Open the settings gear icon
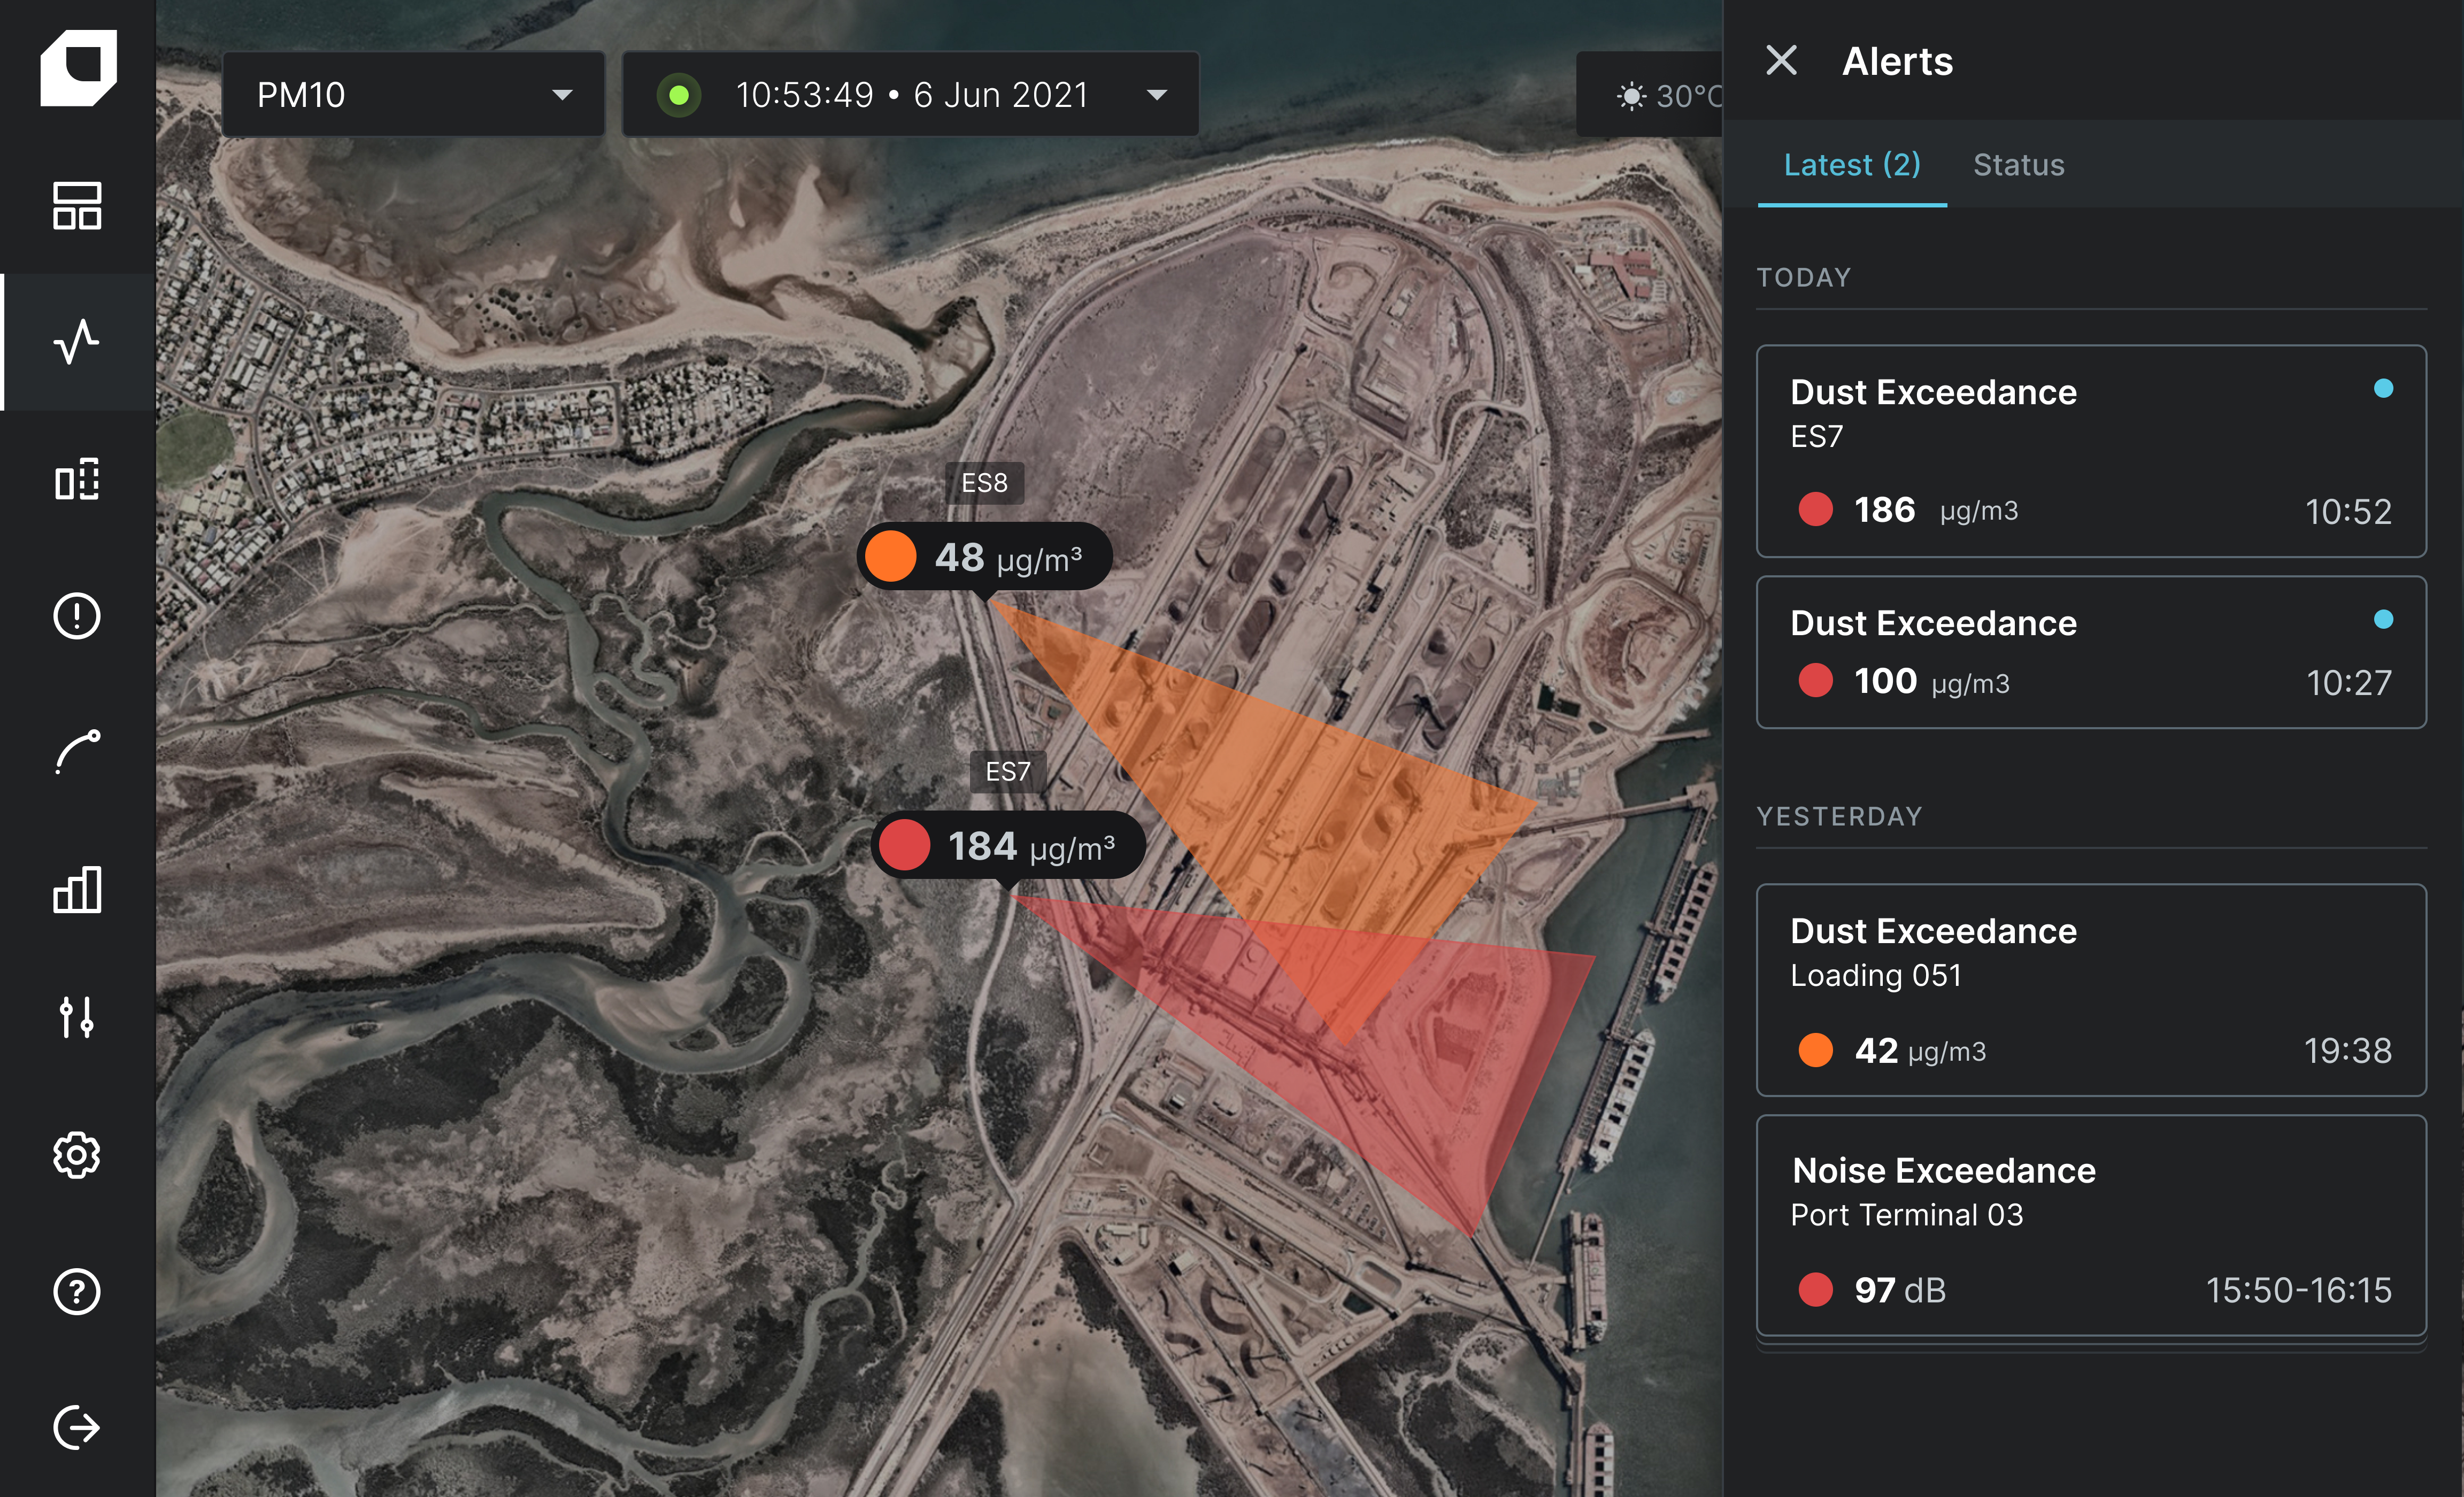2464x1497 pixels. 77,1156
